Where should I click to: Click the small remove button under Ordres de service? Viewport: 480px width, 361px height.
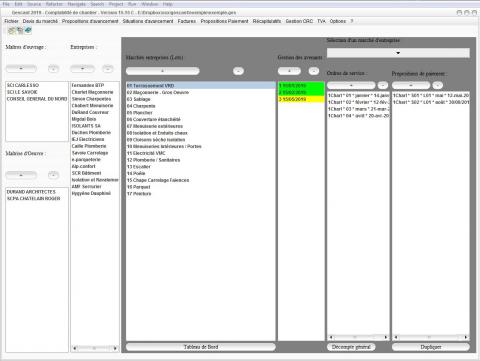click(x=383, y=85)
